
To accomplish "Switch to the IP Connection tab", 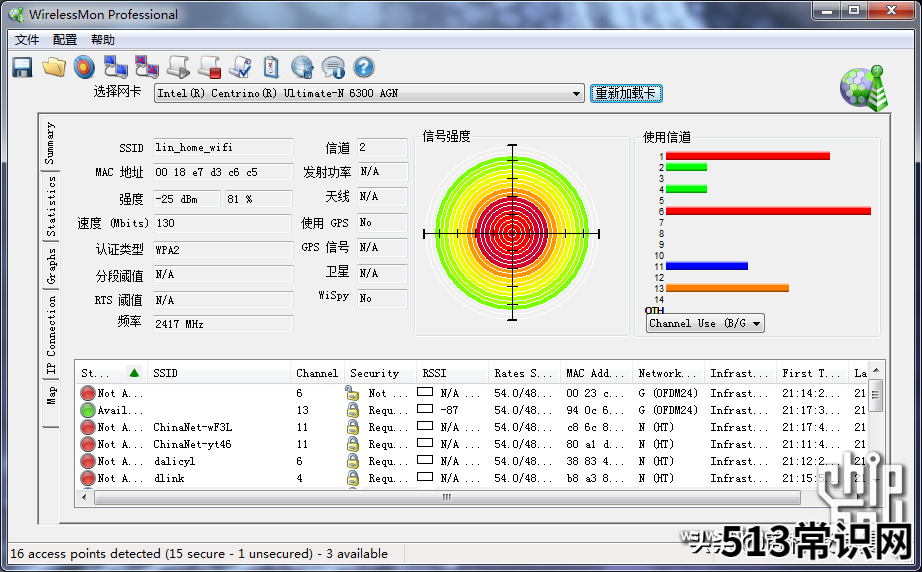I will (52, 335).
